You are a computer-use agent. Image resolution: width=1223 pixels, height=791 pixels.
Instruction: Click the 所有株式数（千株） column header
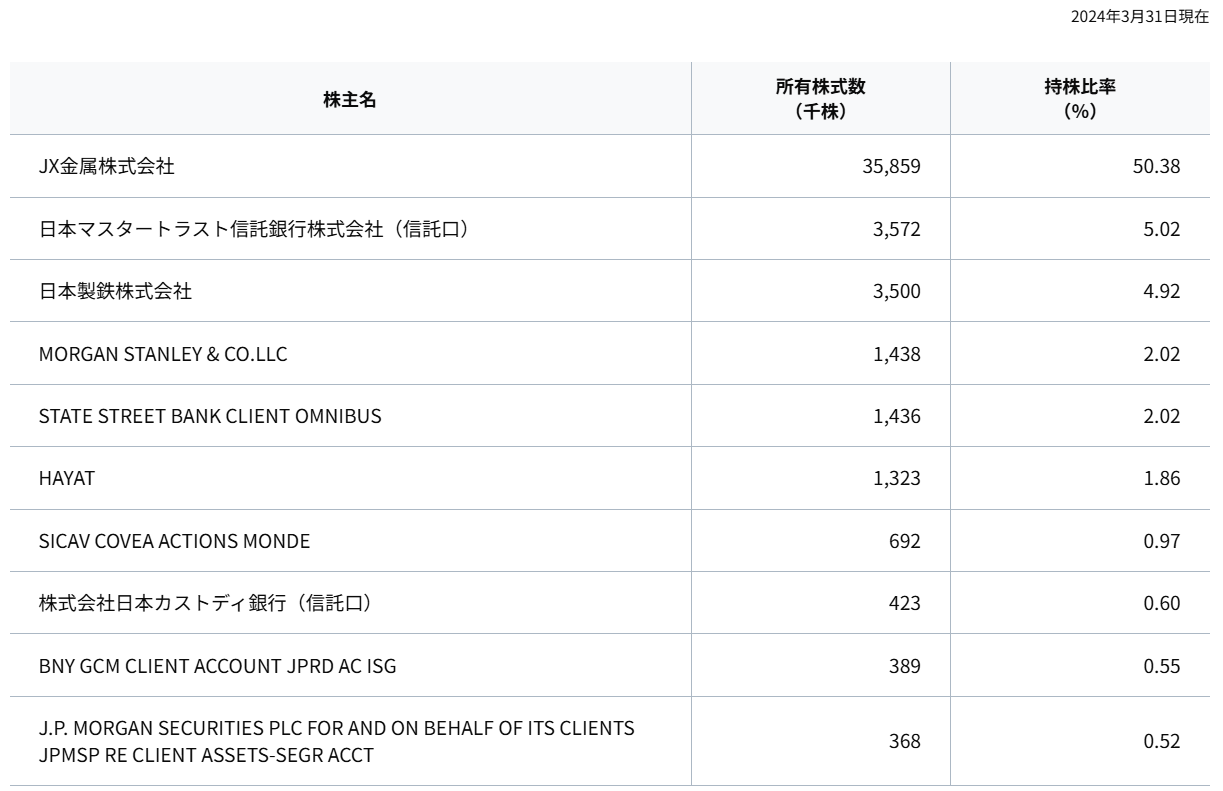click(x=820, y=99)
